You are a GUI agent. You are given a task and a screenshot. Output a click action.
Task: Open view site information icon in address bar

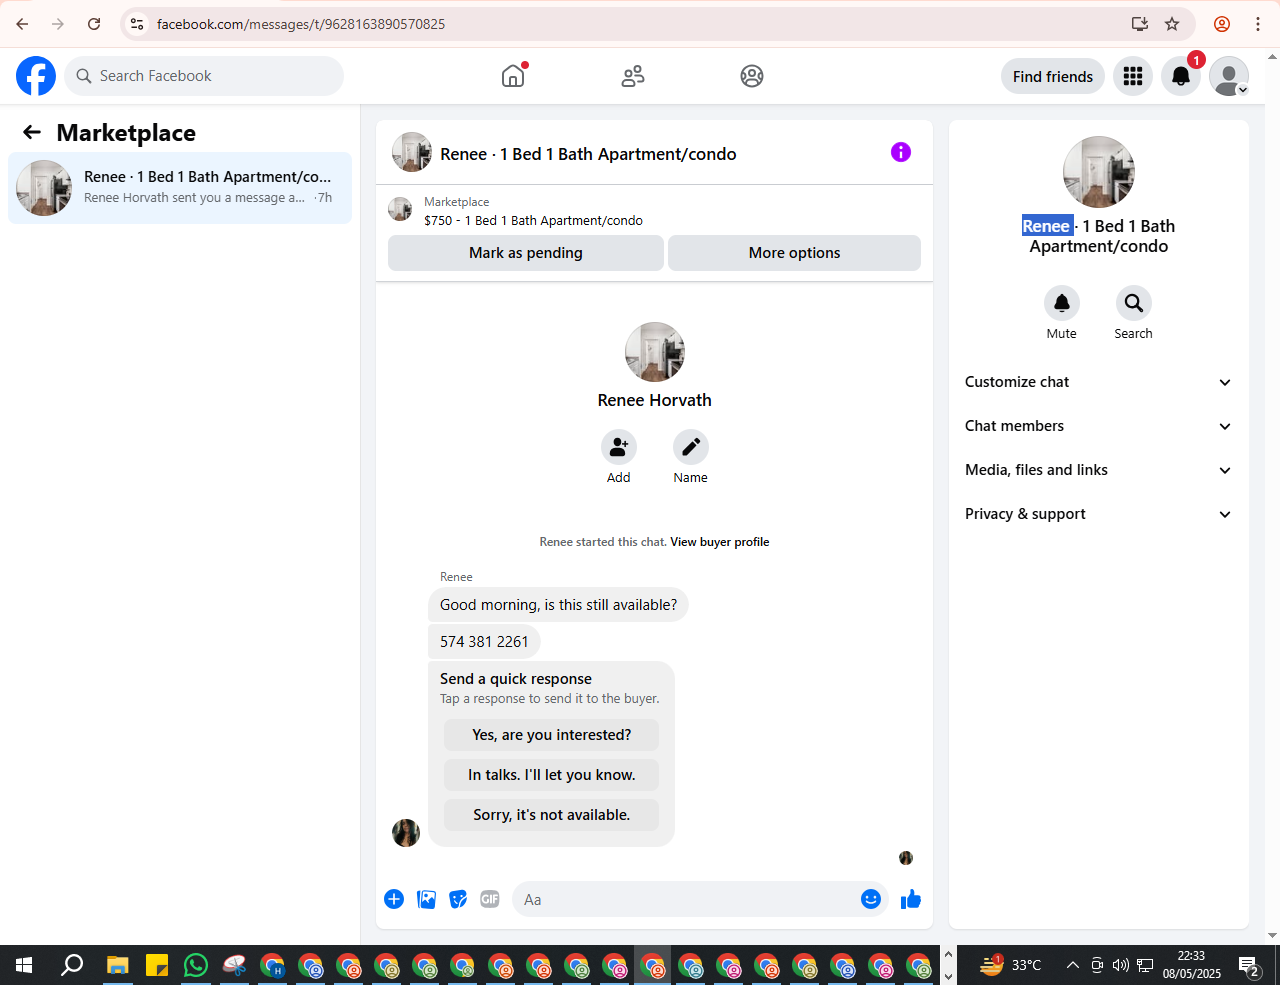click(138, 24)
